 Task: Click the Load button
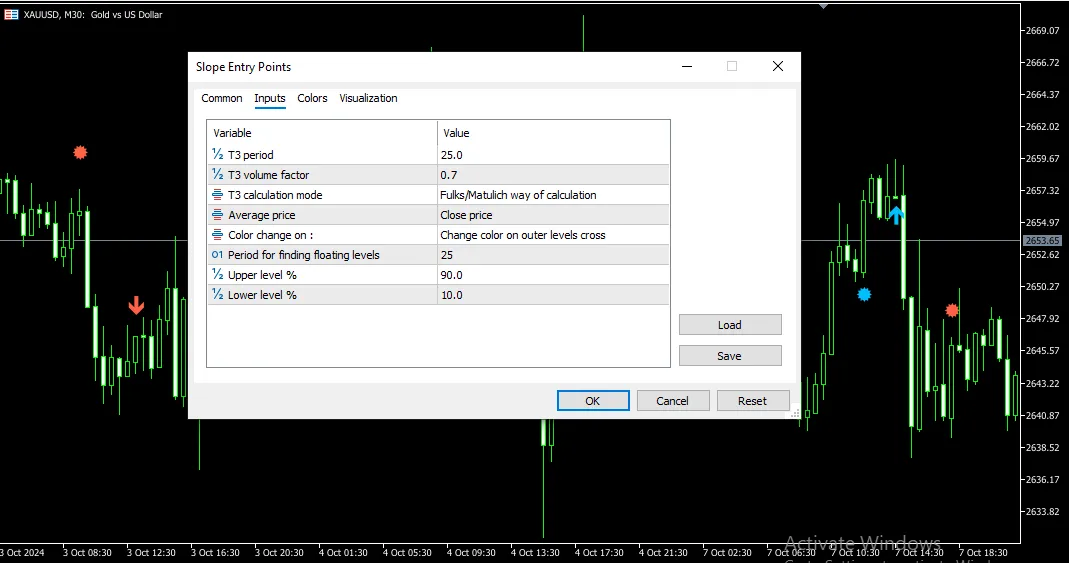[729, 325]
